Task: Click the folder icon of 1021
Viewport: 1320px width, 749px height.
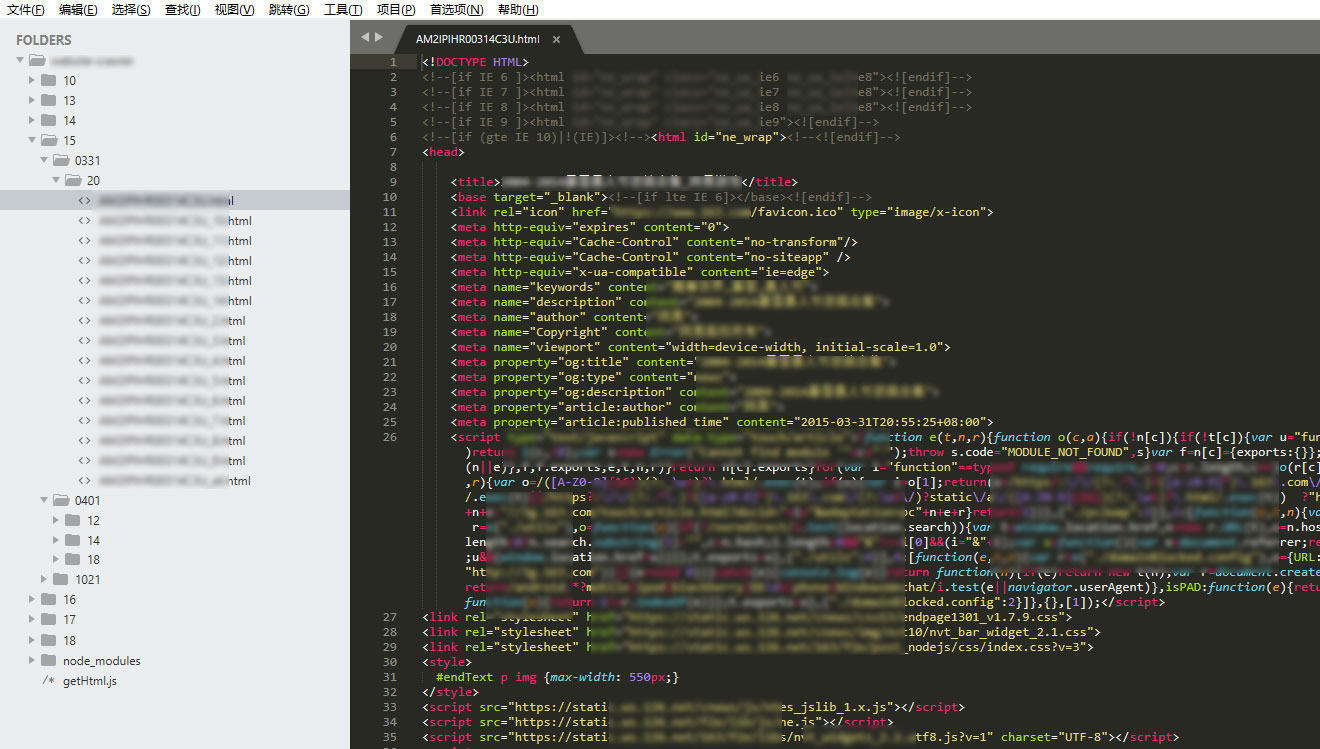Action: tap(60, 579)
